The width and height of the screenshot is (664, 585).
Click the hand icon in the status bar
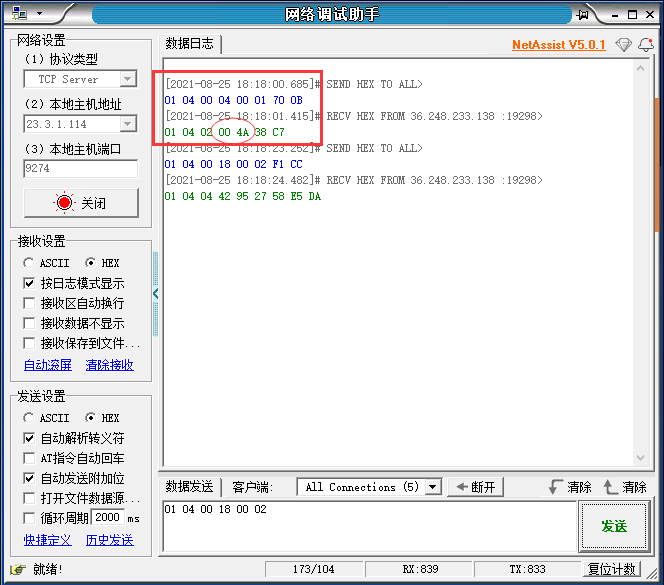click(18, 569)
